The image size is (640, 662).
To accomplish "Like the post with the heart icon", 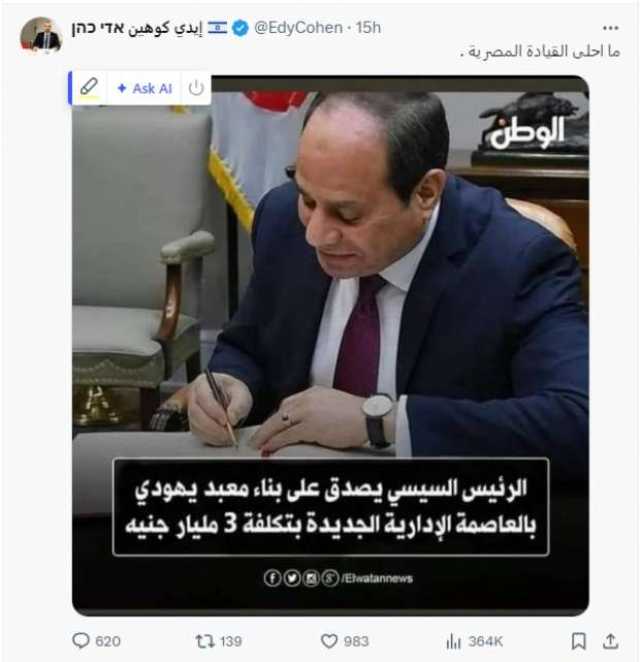I will pos(329,641).
